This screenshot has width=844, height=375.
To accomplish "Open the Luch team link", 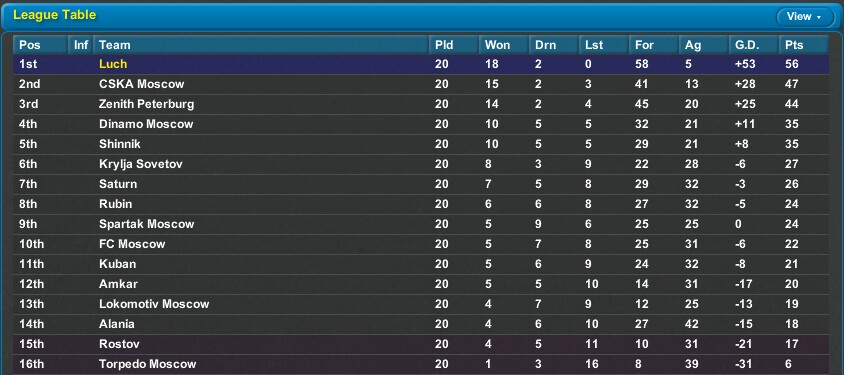I will coord(113,64).
